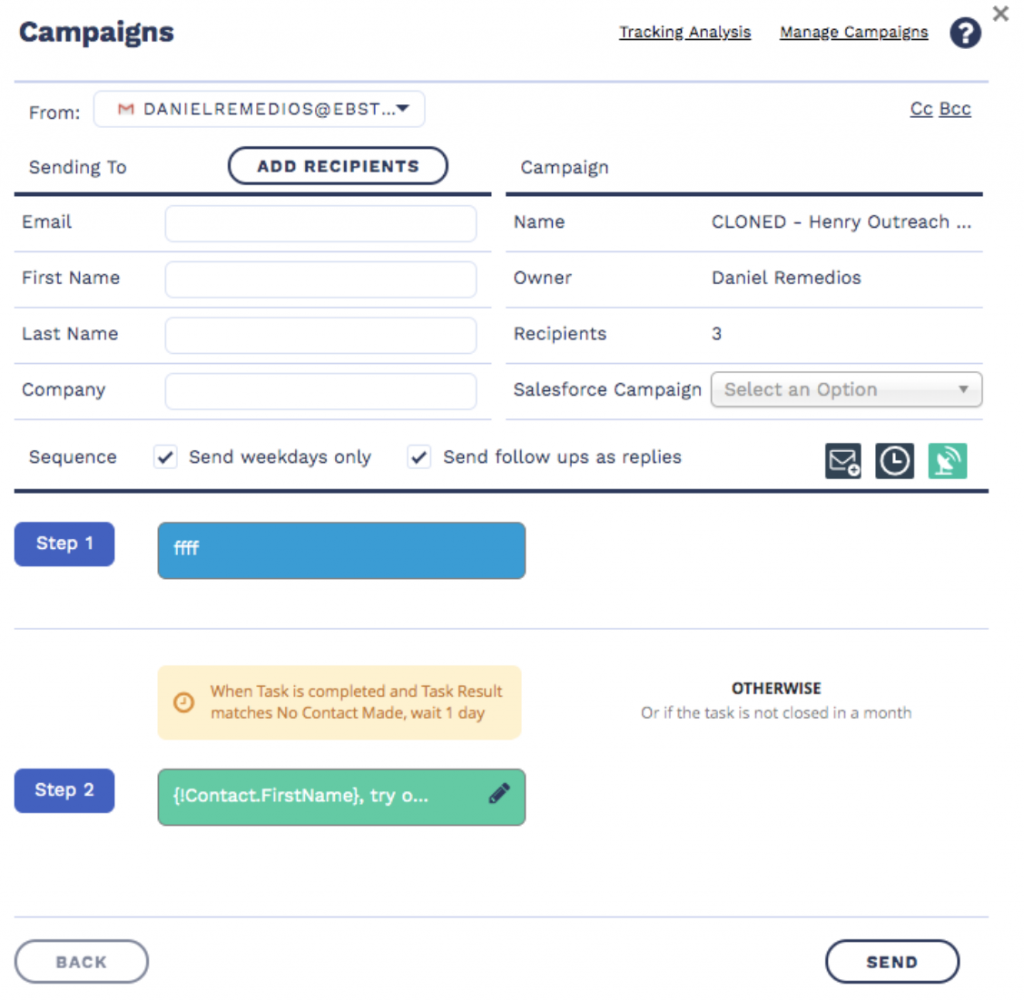
Task: Click into the Email input field
Action: [x=320, y=223]
